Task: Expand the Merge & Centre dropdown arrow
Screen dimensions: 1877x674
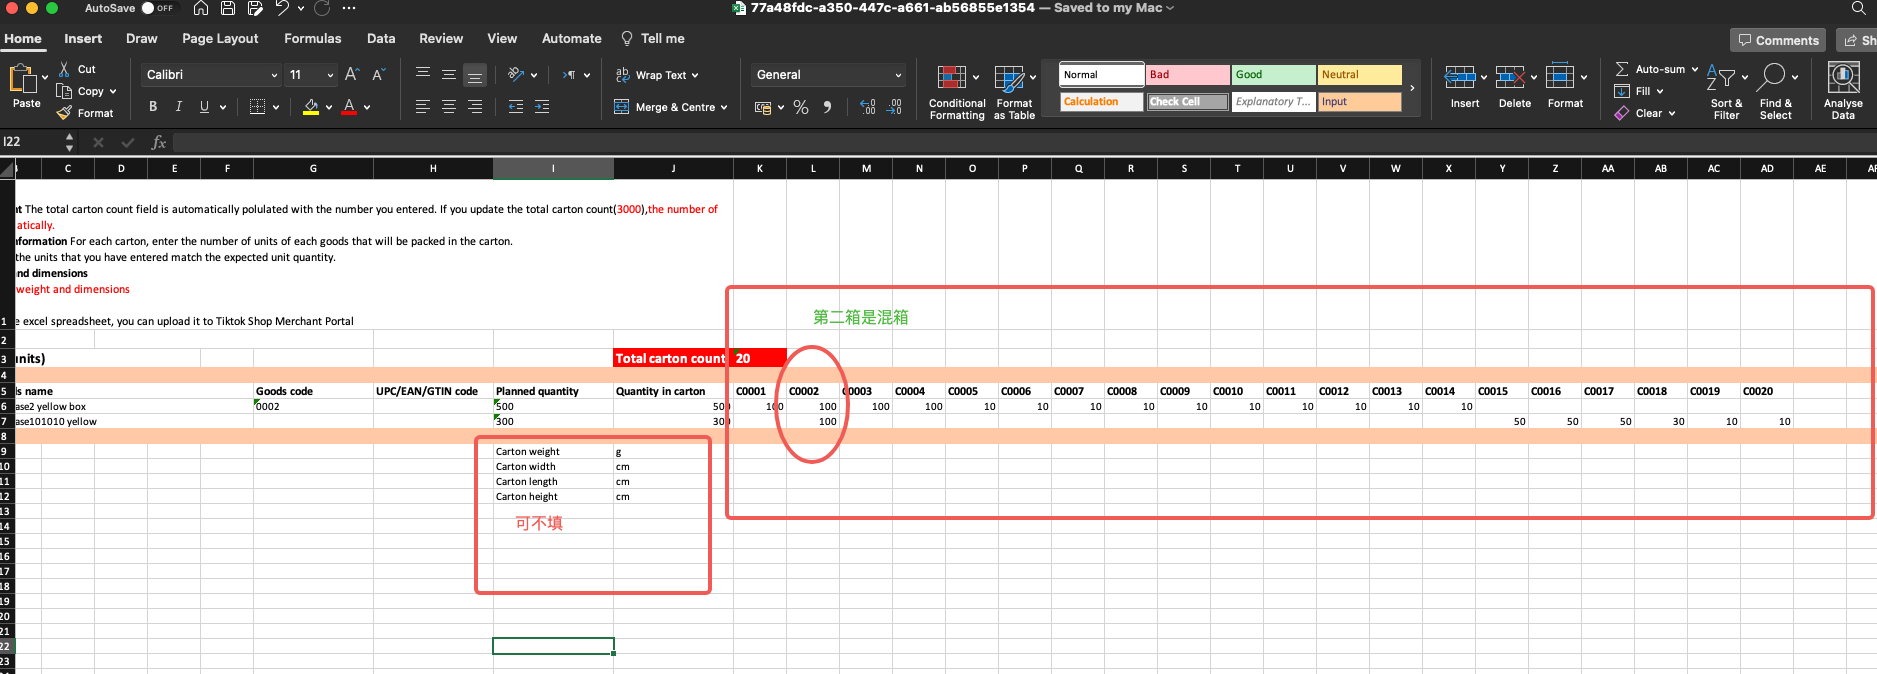Action: pyautogui.click(x=723, y=107)
